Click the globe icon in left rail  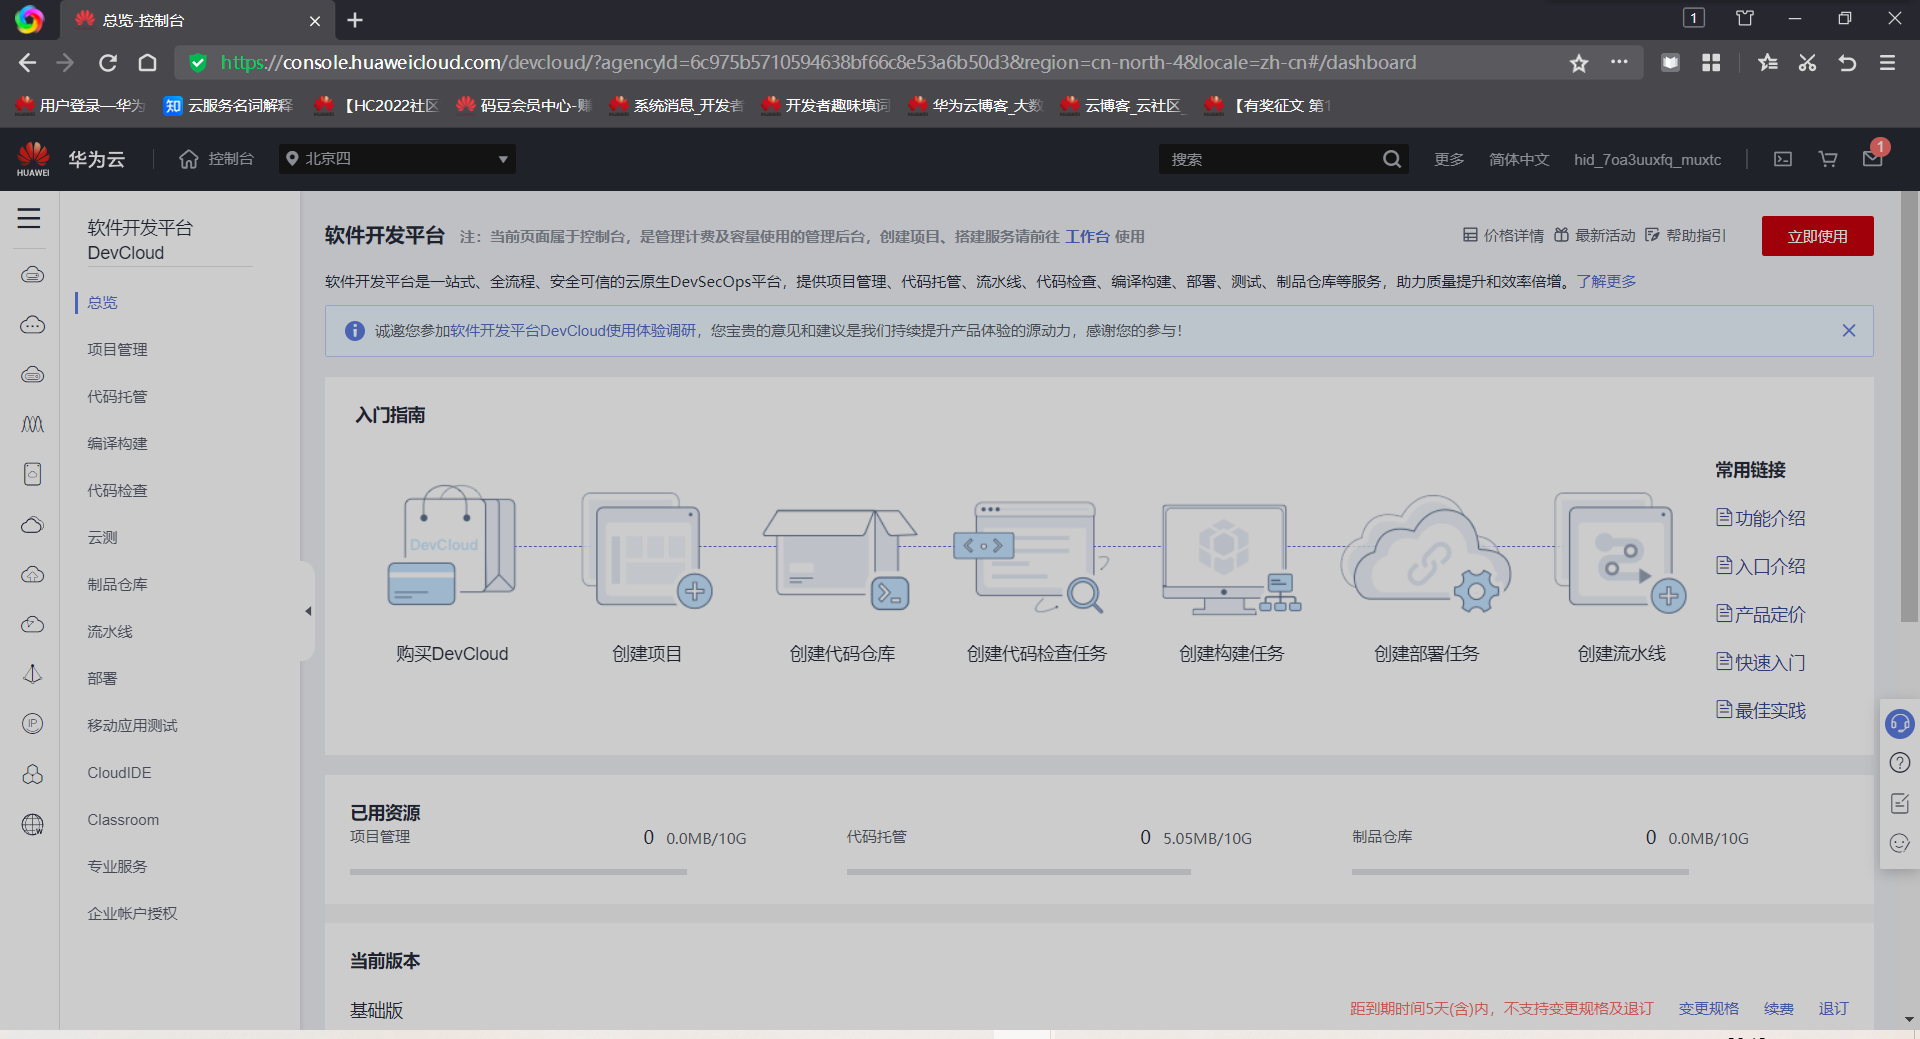[33, 824]
